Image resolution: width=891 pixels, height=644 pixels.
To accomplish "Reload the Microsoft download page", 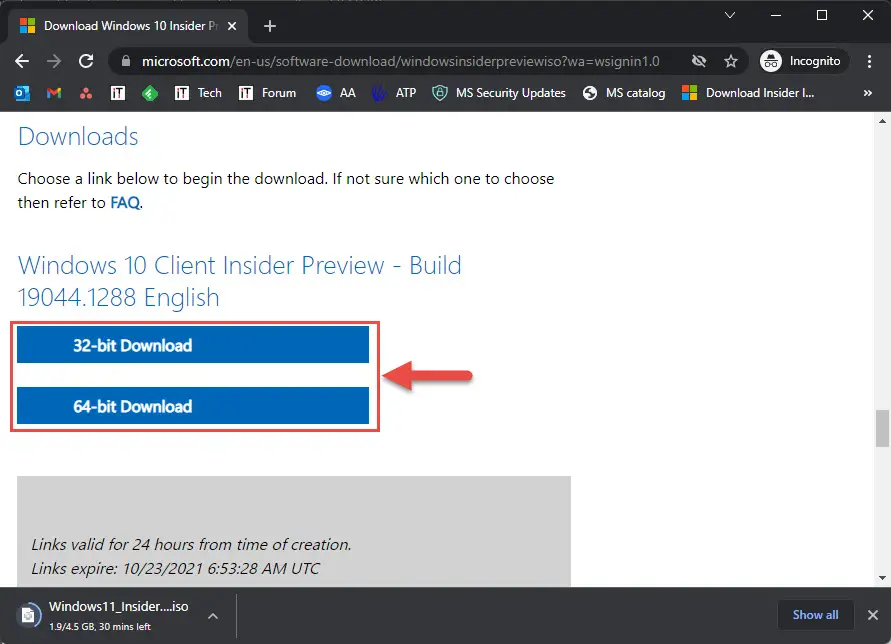I will (86, 61).
